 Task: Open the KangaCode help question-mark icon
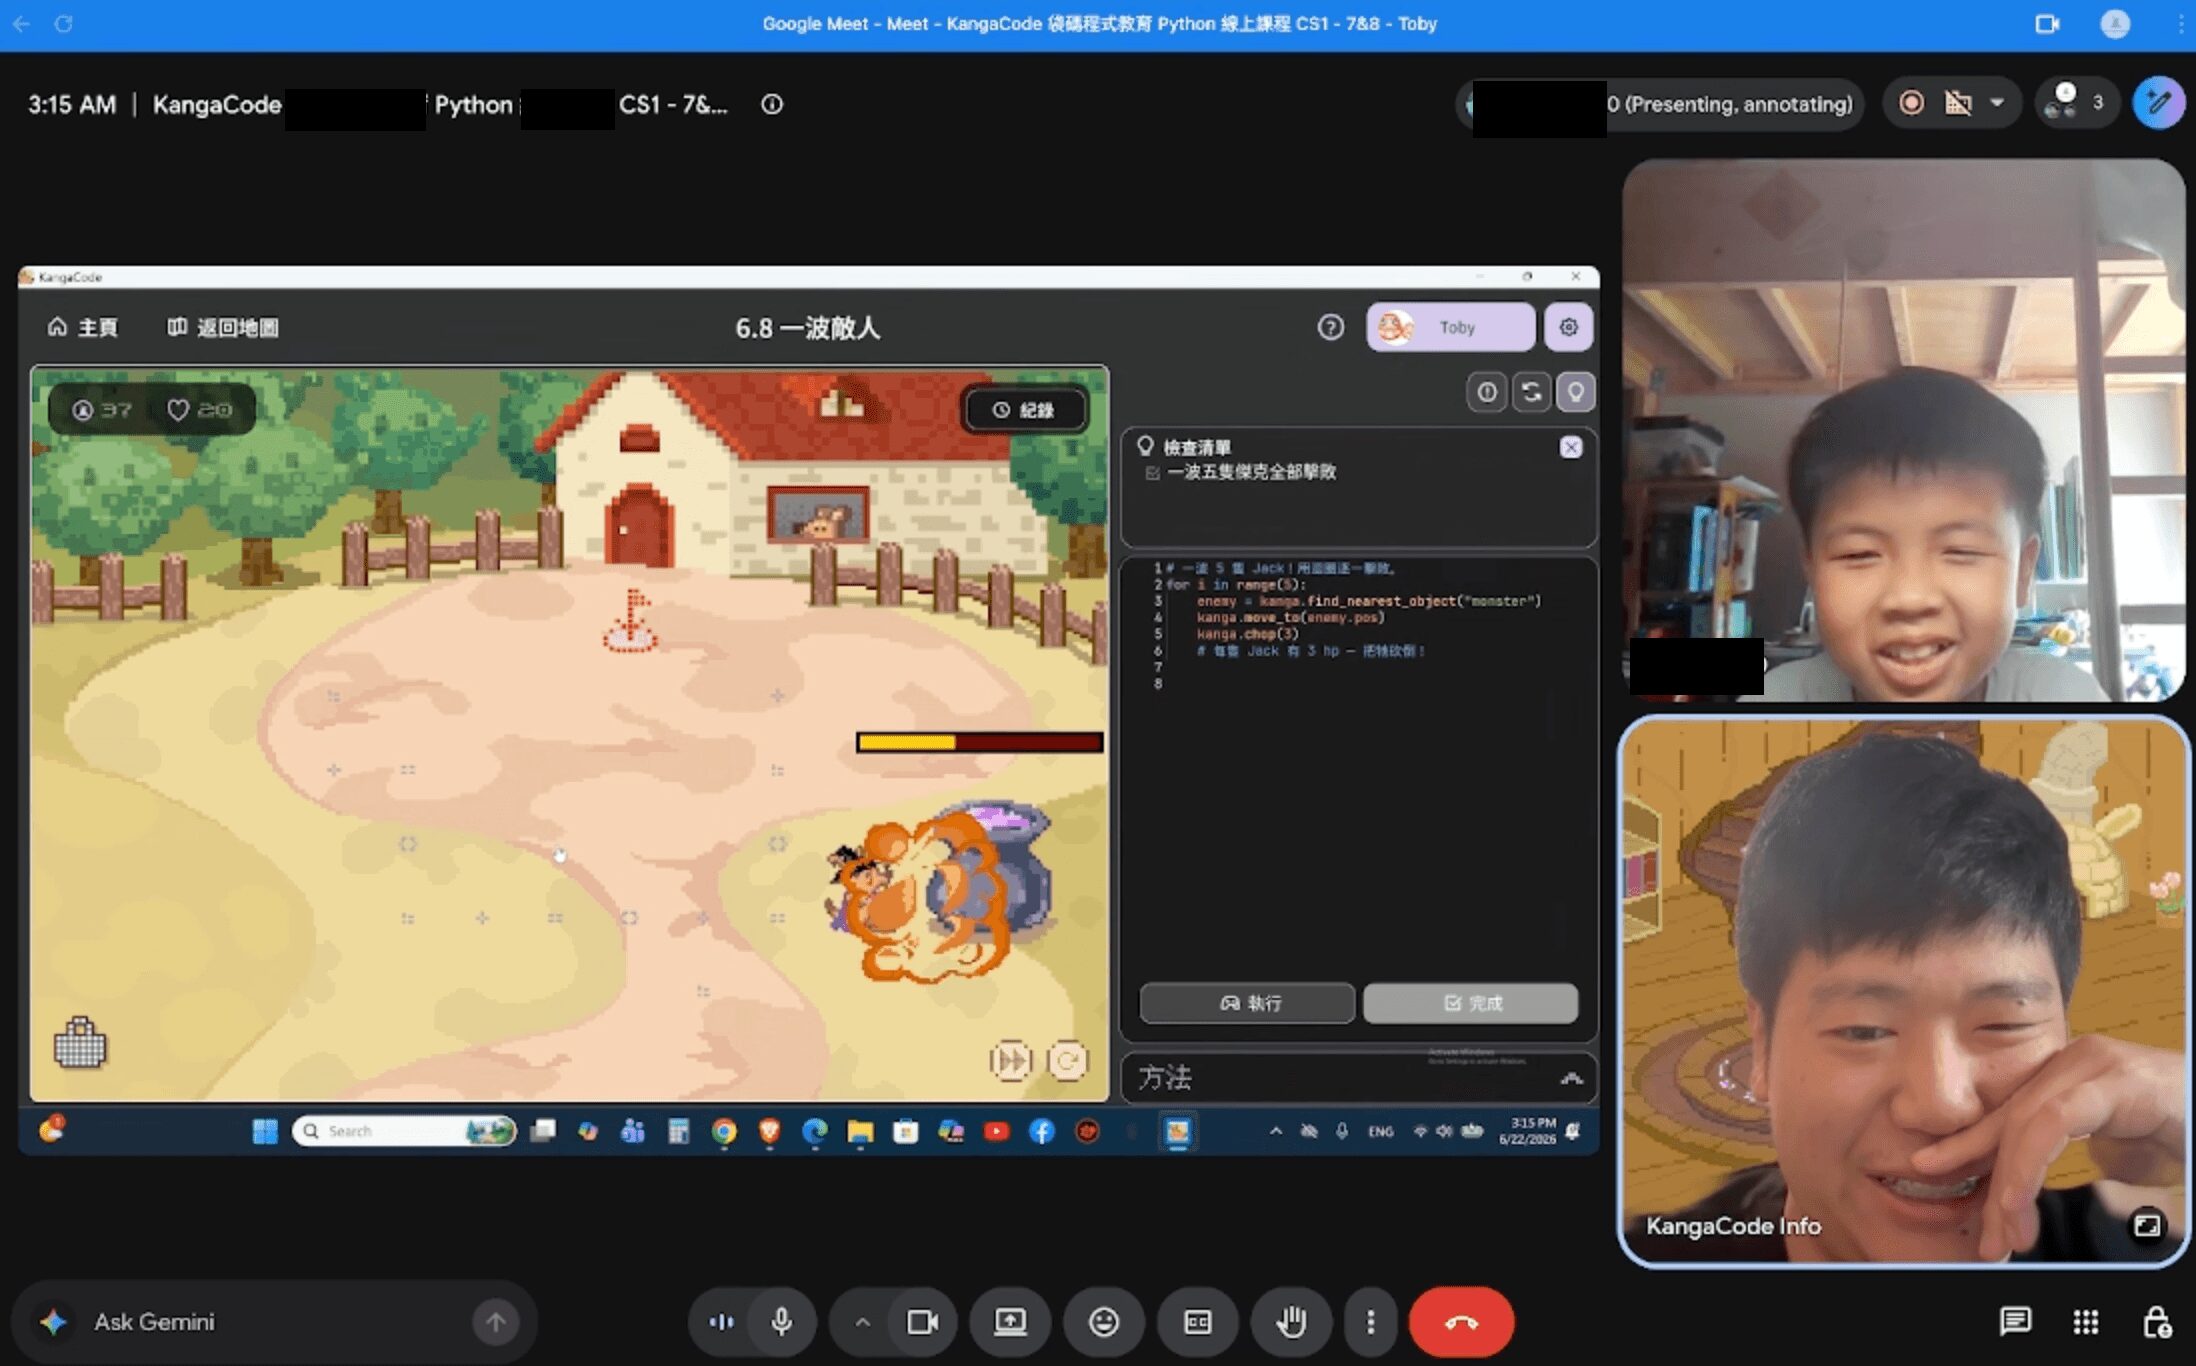tap(1330, 327)
